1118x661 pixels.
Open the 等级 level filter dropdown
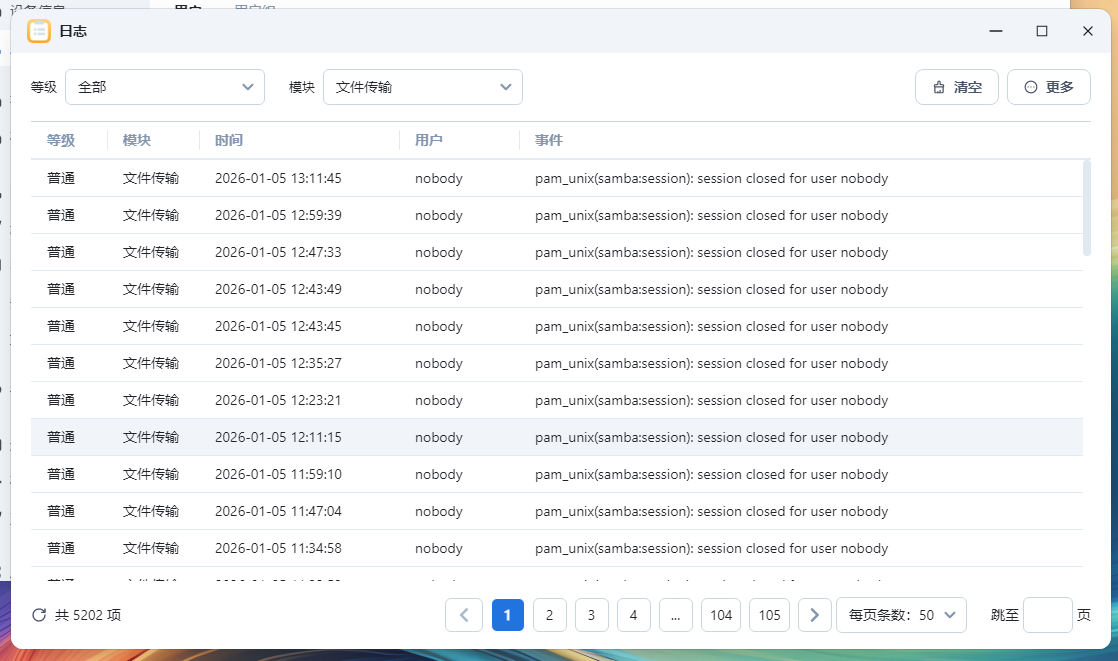165,87
